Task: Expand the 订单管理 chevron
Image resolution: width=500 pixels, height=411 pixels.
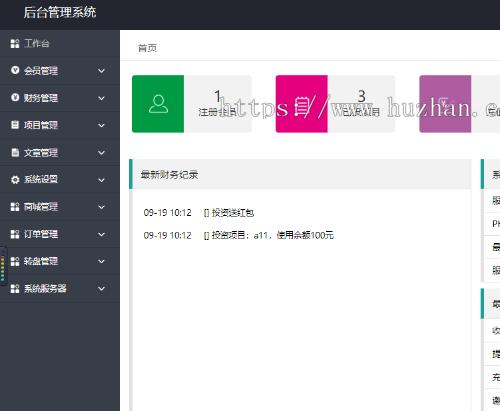Action: pyautogui.click(x=101, y=234)
